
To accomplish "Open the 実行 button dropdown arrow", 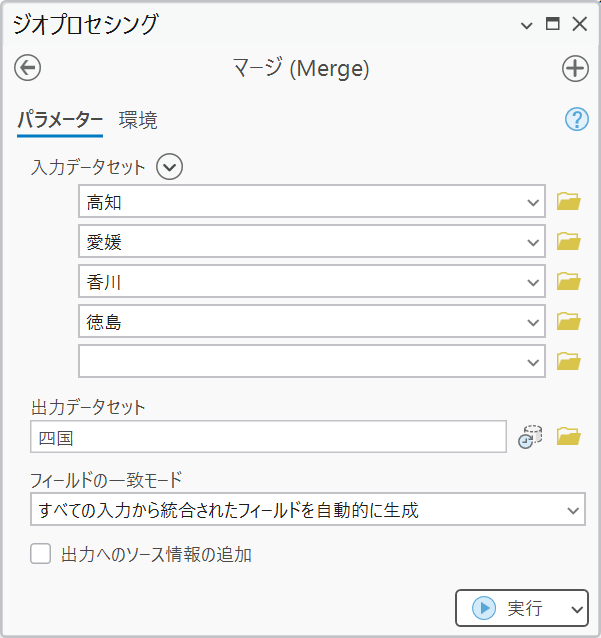I will coord(576,608).
